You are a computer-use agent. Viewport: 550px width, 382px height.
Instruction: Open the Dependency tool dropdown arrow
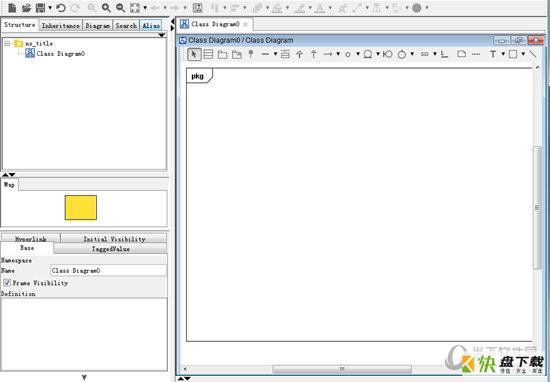[x=338, y=54]
